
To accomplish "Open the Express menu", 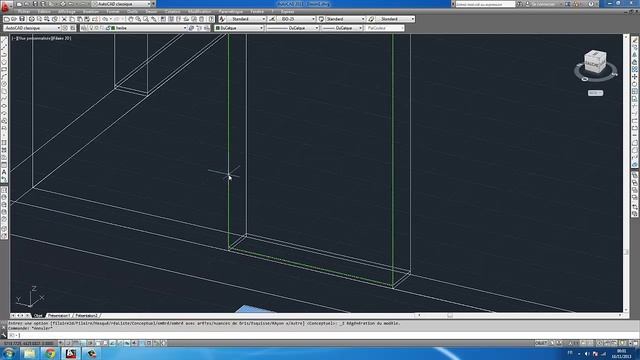I will (x=287, y=12).
